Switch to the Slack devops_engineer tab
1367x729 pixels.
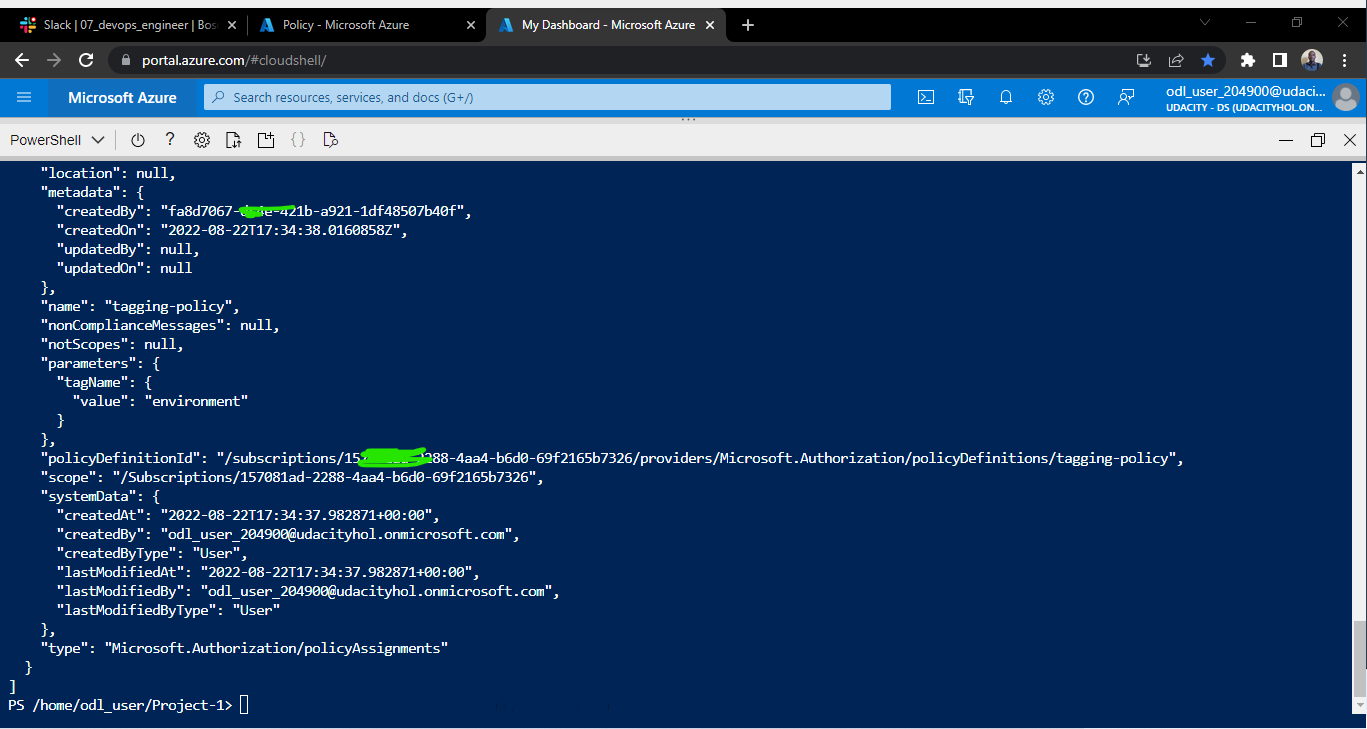120,24
